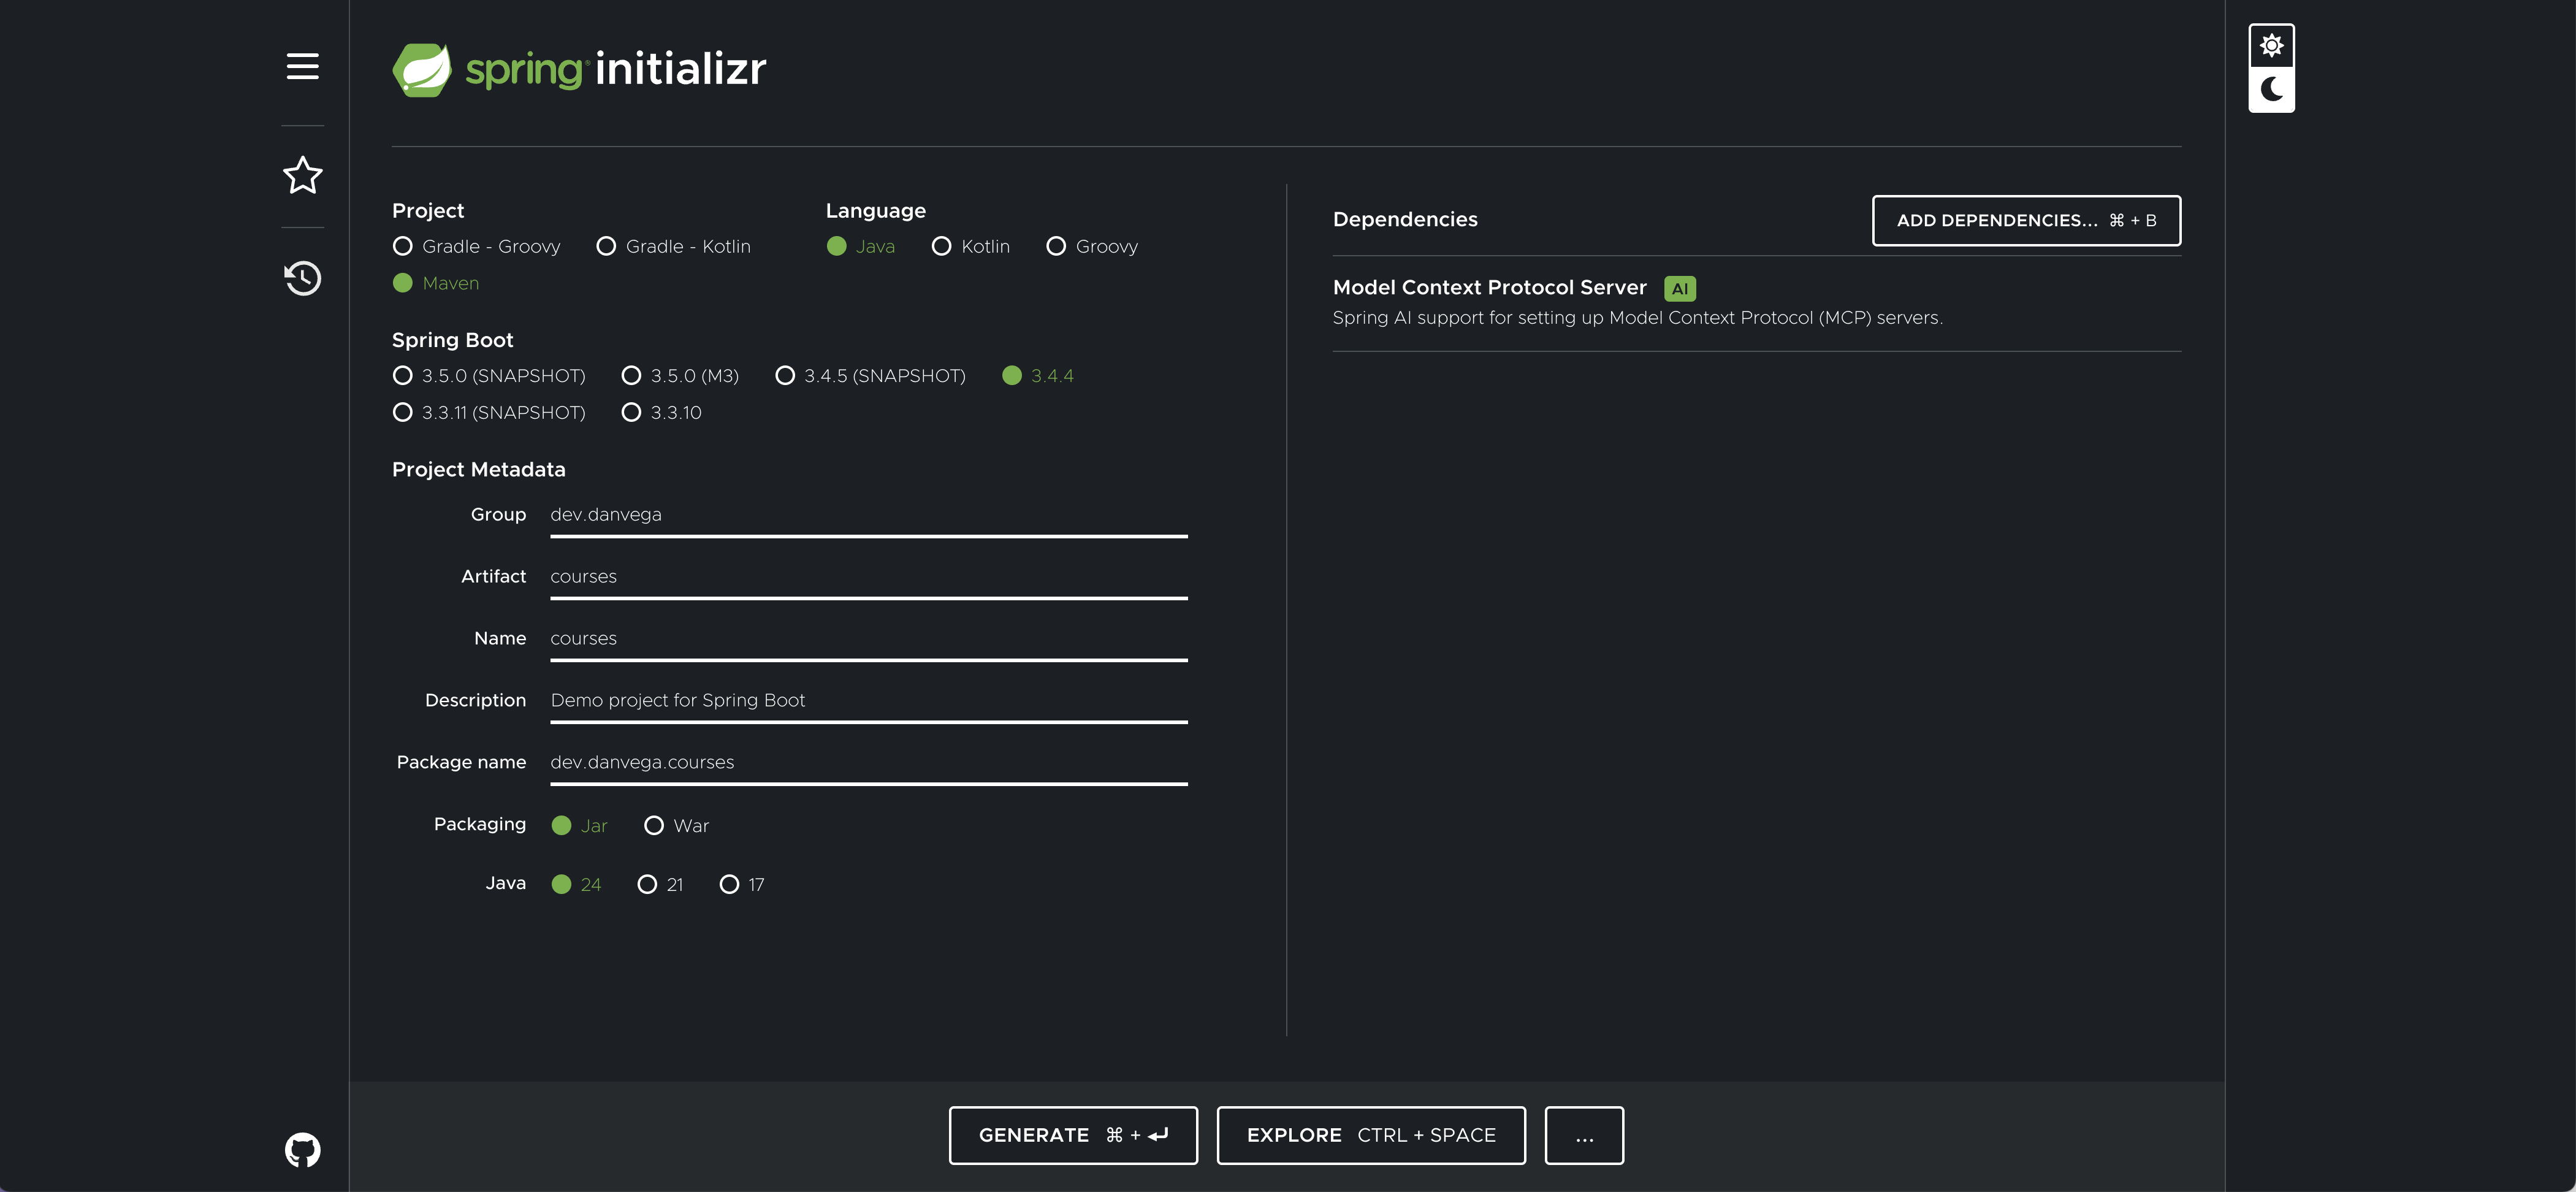The height and width of the screenshot is (1192, 2576).
Task: Click the Model Context Protocol Server dependency entry
Action: click(x=1489, y=287)
